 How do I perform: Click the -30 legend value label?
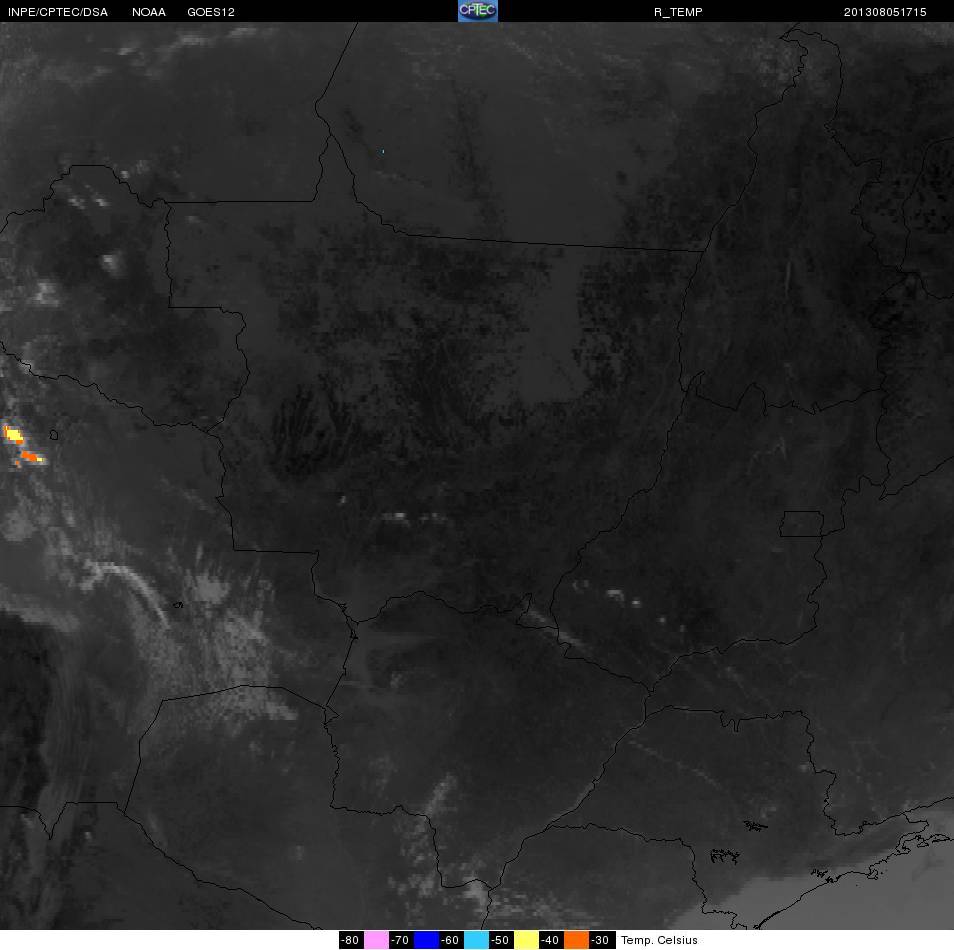click(601, 940)
